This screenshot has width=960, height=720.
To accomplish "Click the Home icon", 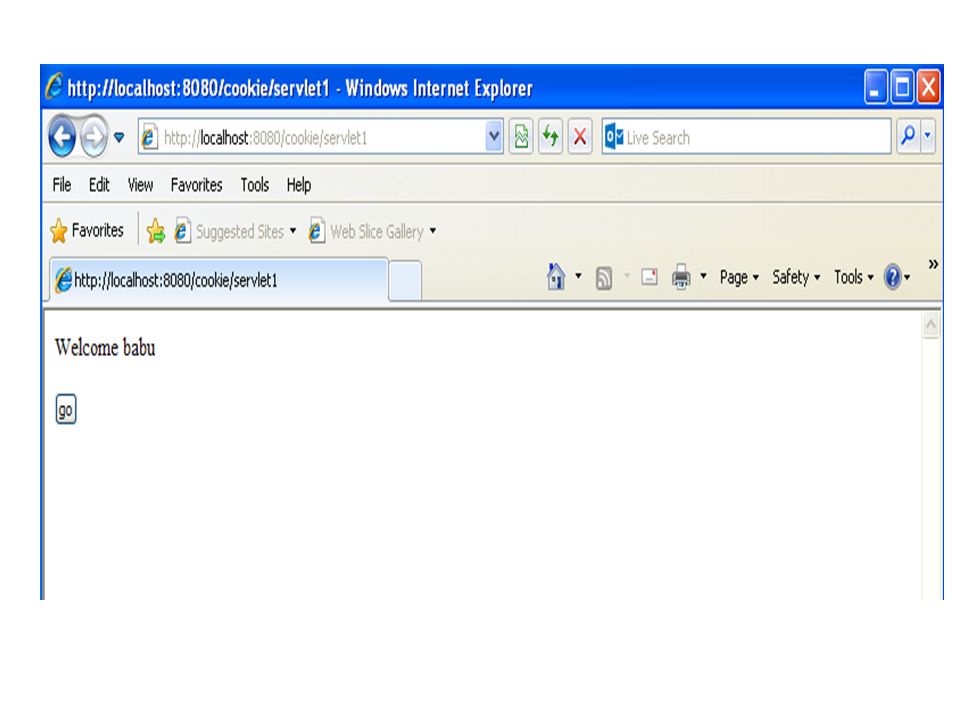I will pos(556,277).
